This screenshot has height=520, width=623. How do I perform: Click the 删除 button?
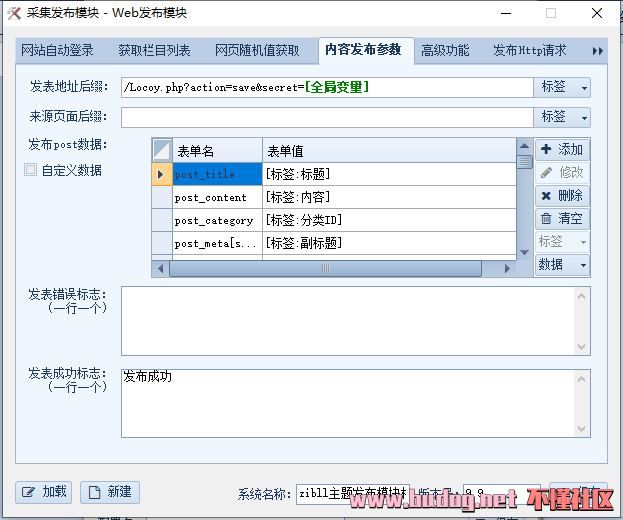[562, 195]
